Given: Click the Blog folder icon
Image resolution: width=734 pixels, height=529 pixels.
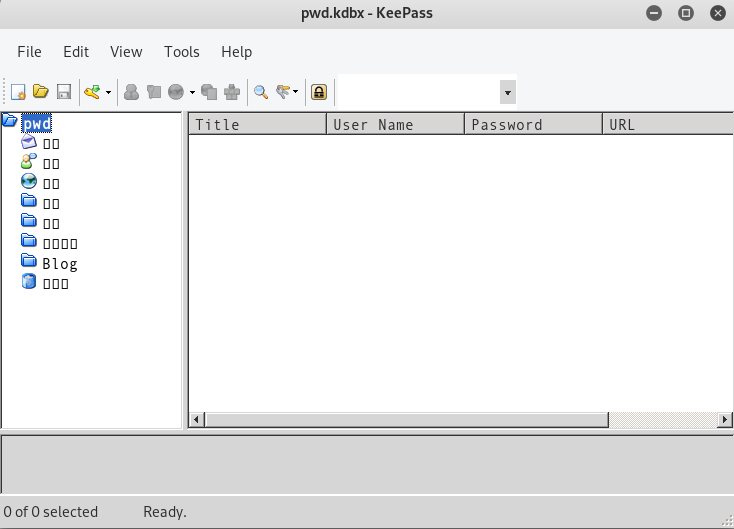Looking at the screenshot, I should tap(29, 260).
